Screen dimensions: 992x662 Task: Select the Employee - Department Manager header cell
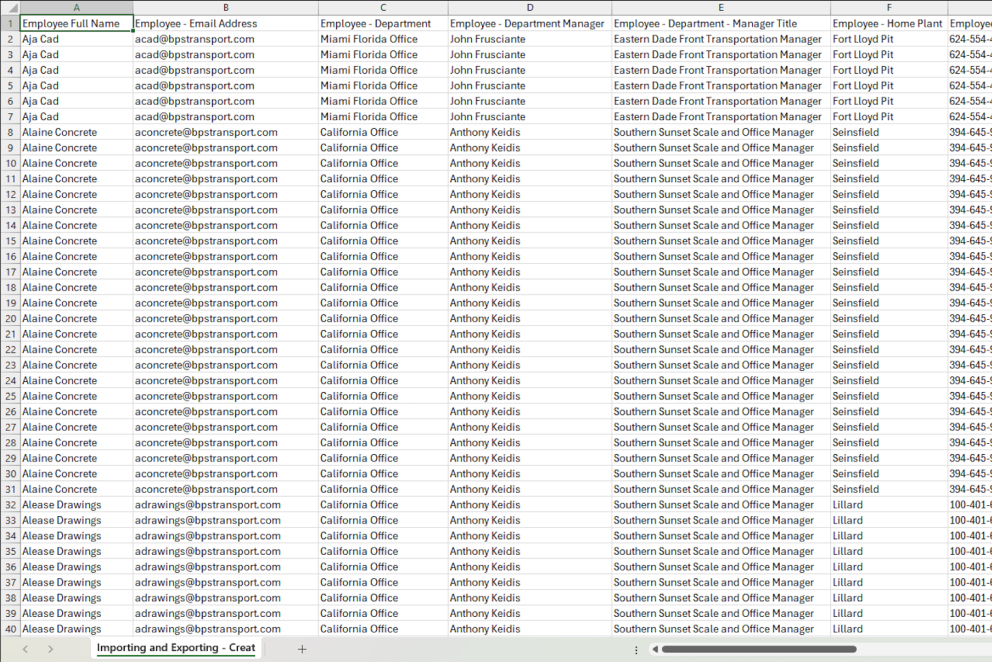coord(528,23)
